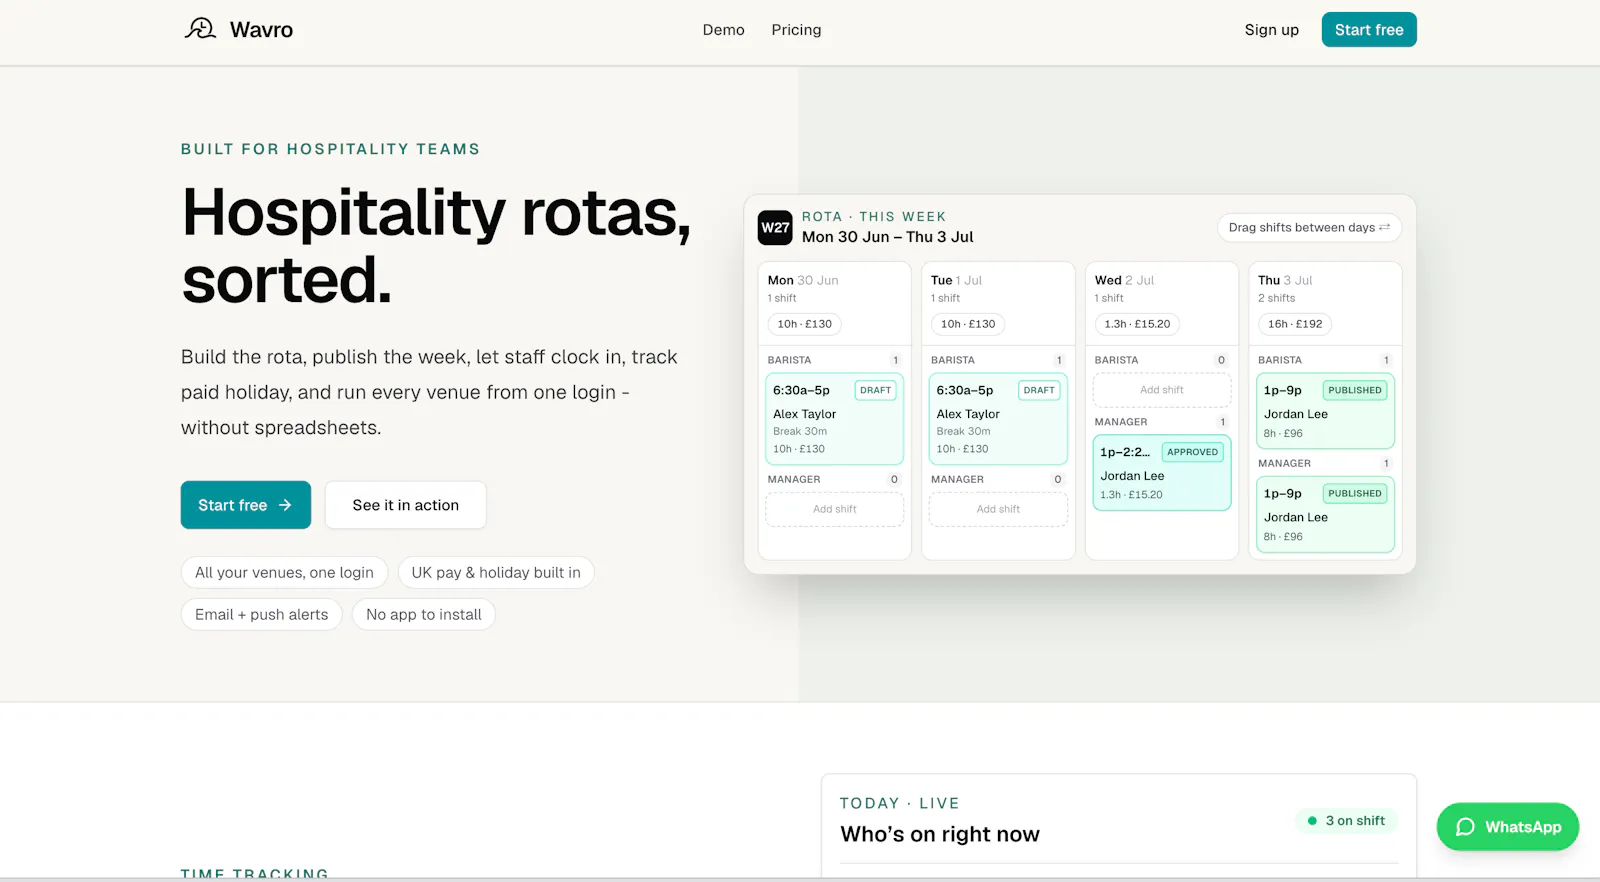Click the DRAFT badge on Monday's shift
This screenshot has width=1600, height=882.
pyautogui.click(x=875, y=391)
